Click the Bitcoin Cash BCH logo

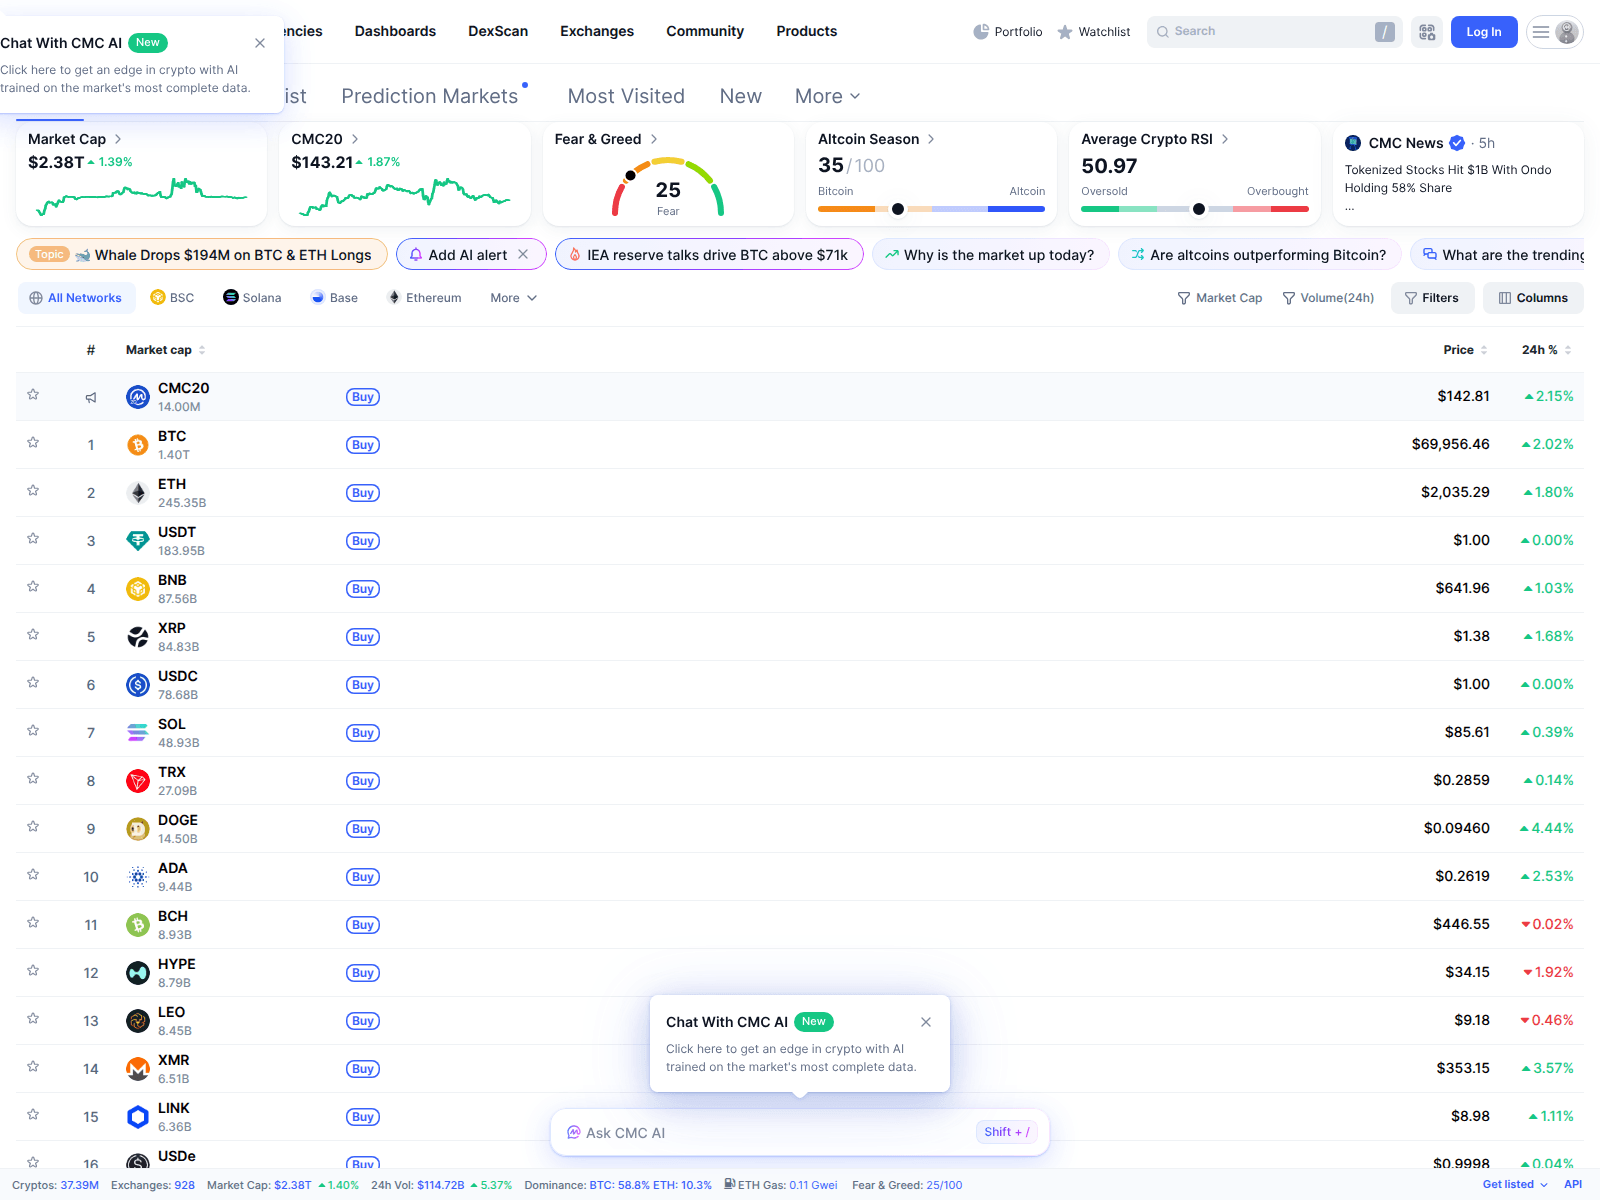pos(138,925)
